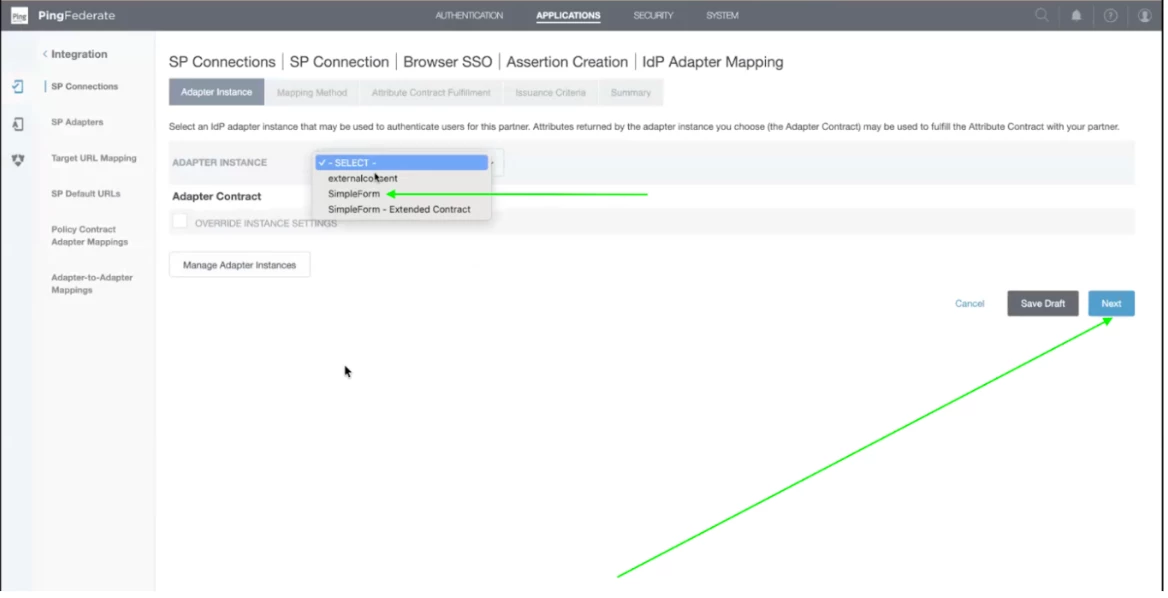Choose the - SELECT - dropdown option
The image size is (1168, 598).
point(401,162)
